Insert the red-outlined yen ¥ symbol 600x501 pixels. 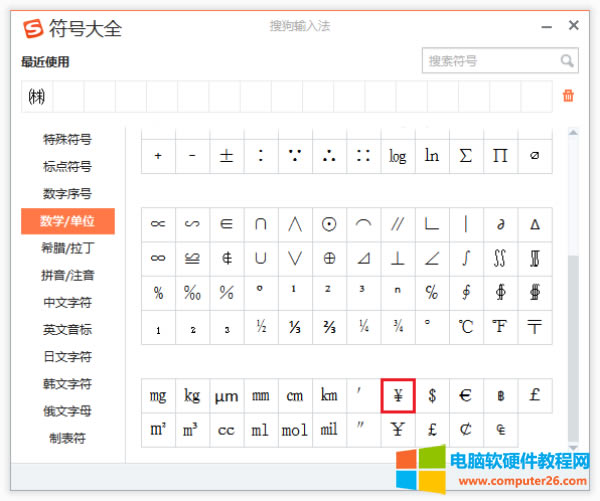click(x=398, y=396)
